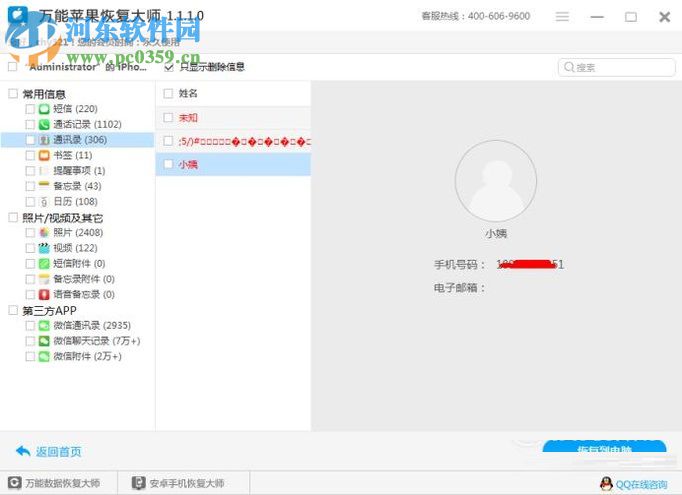Select the garbled ;5/)# contact row
Screen dimensions: 682x495
click(x=233, y=141)
